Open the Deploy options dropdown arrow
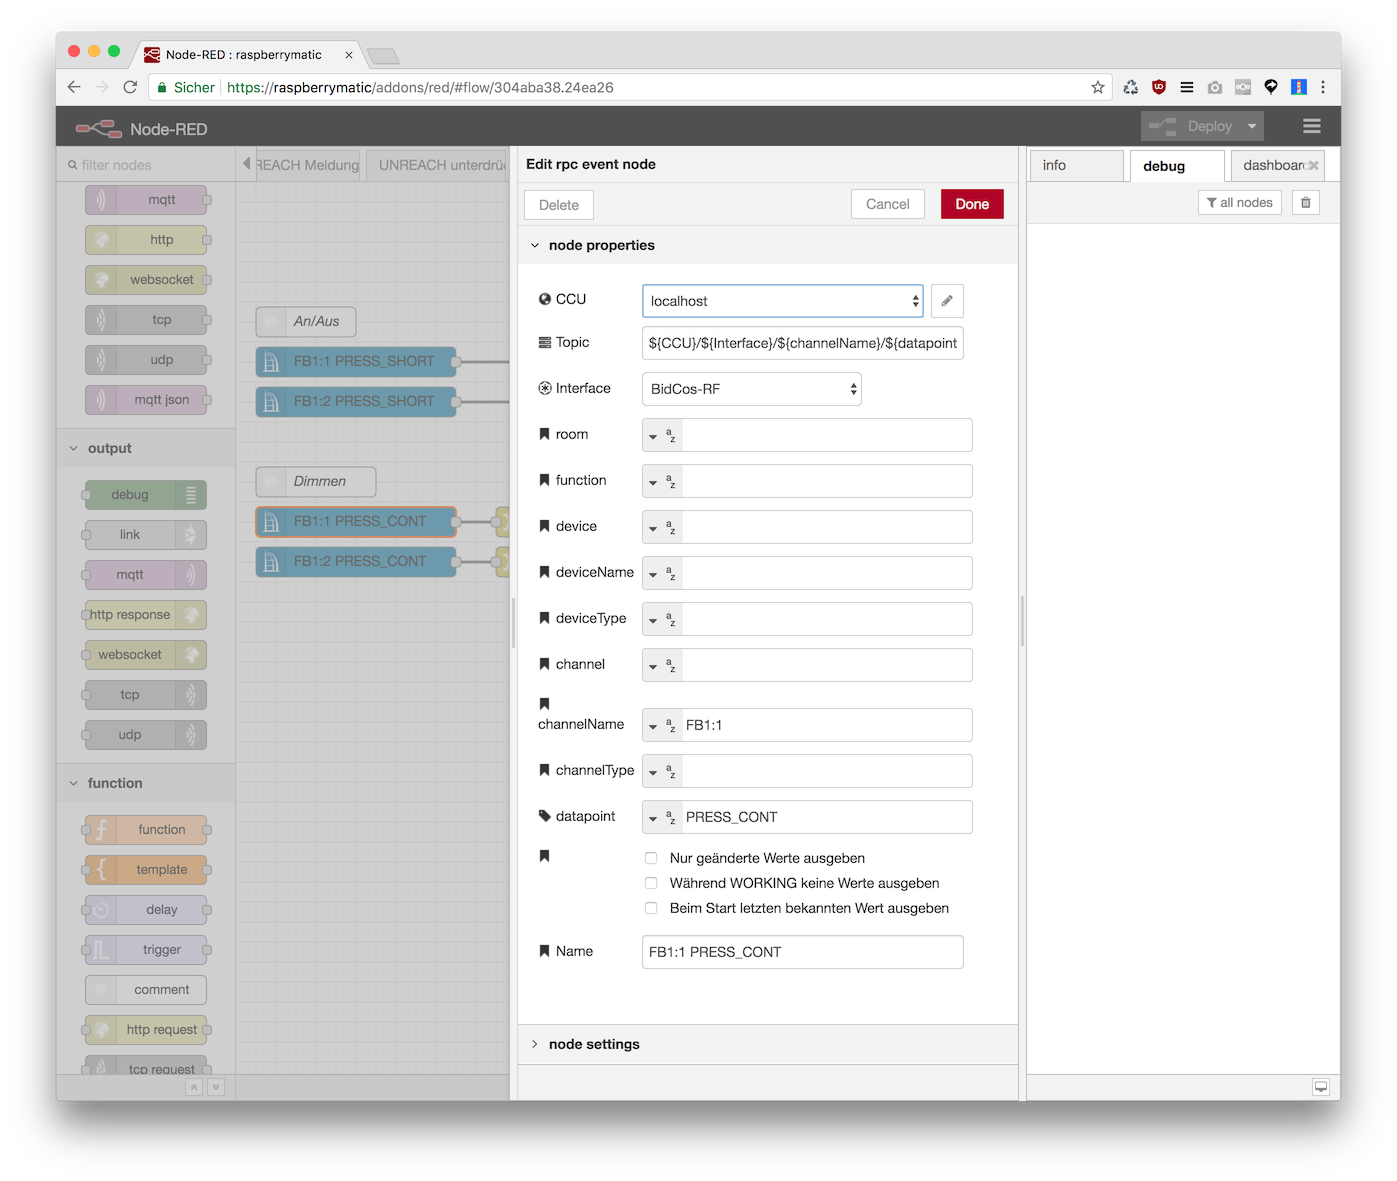 pos(1251,126)
